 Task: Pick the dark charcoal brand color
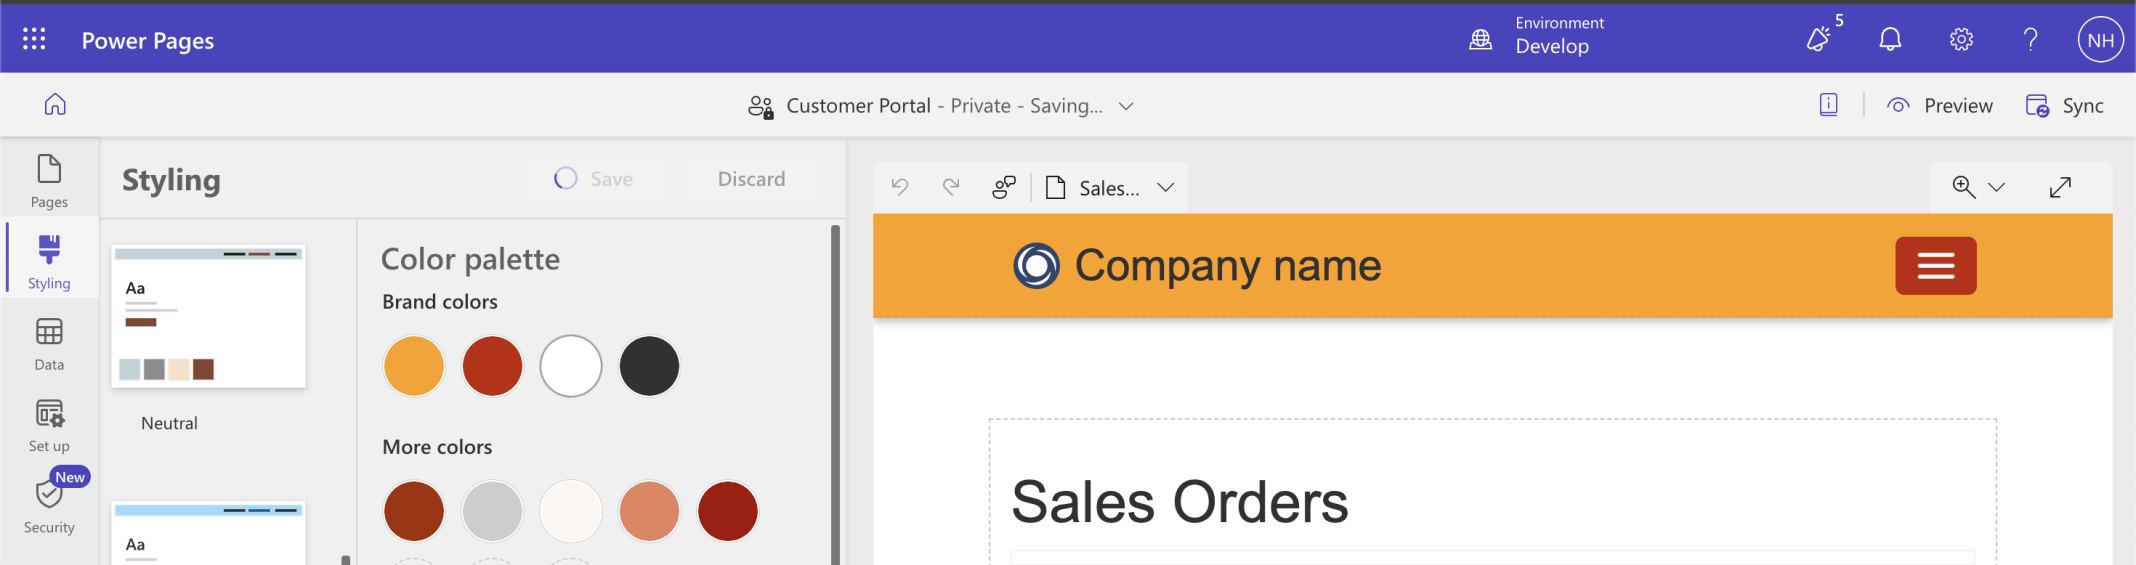[649, 366]
